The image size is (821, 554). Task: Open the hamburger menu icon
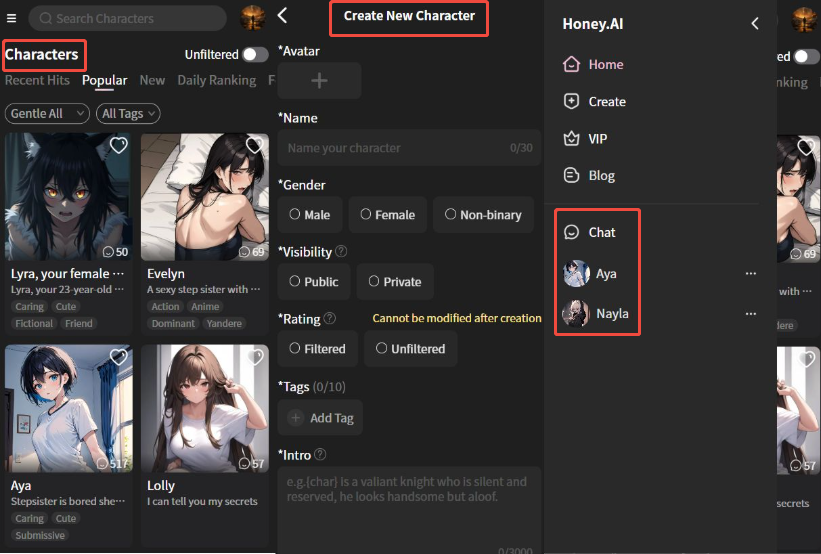12,18
